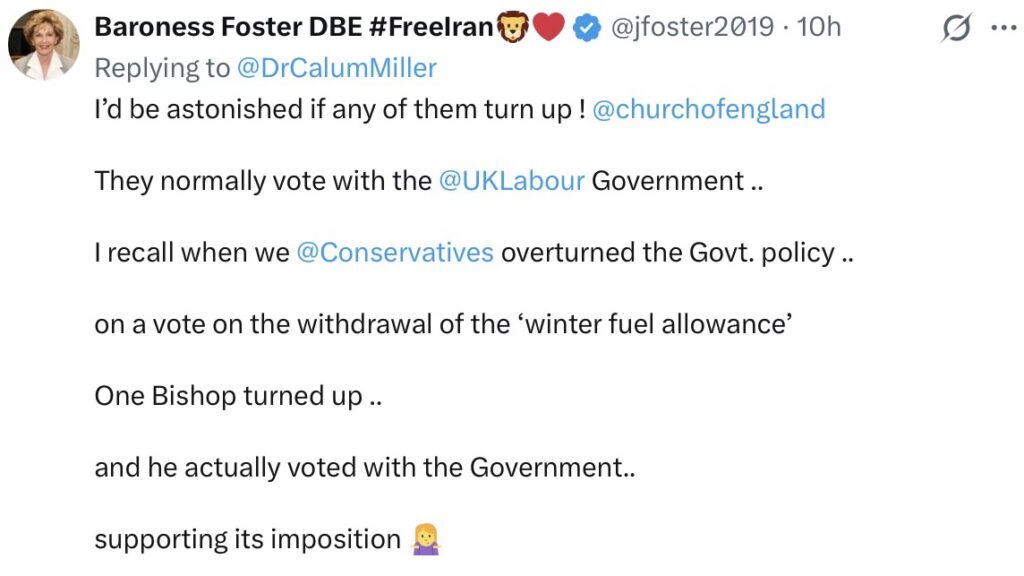Screen dimensions: 1024x576
Task: Open the @churchofengland mention
Action: point(709,109)
